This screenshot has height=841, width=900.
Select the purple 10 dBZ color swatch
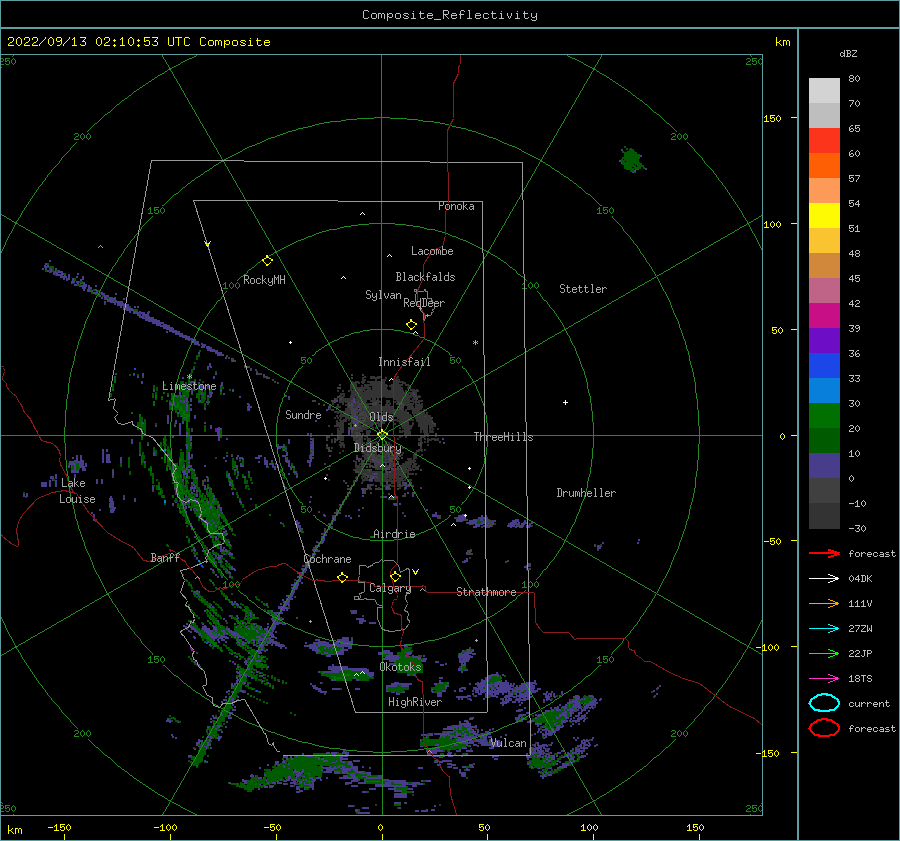(824, 465)
